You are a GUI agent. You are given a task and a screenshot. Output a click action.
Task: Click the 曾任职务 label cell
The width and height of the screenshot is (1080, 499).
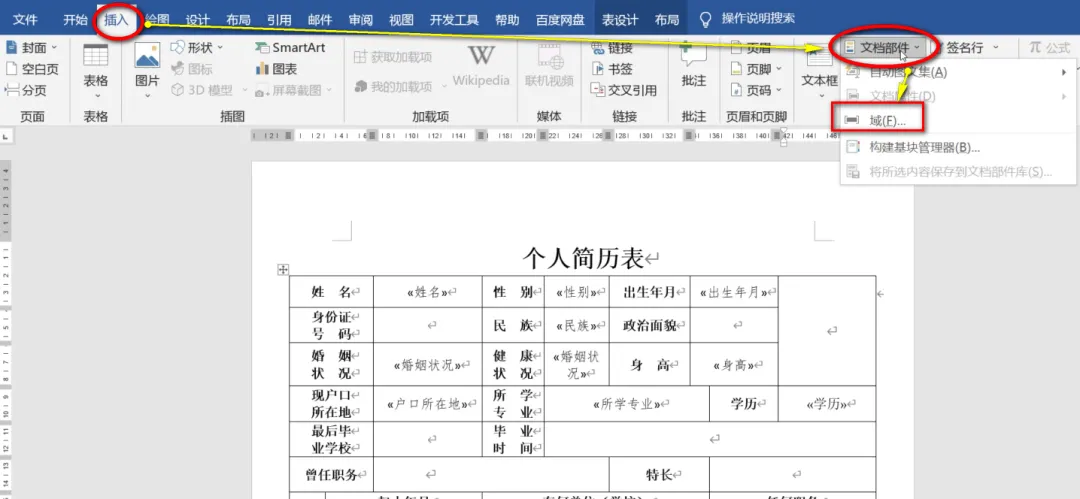pos(332,474)
